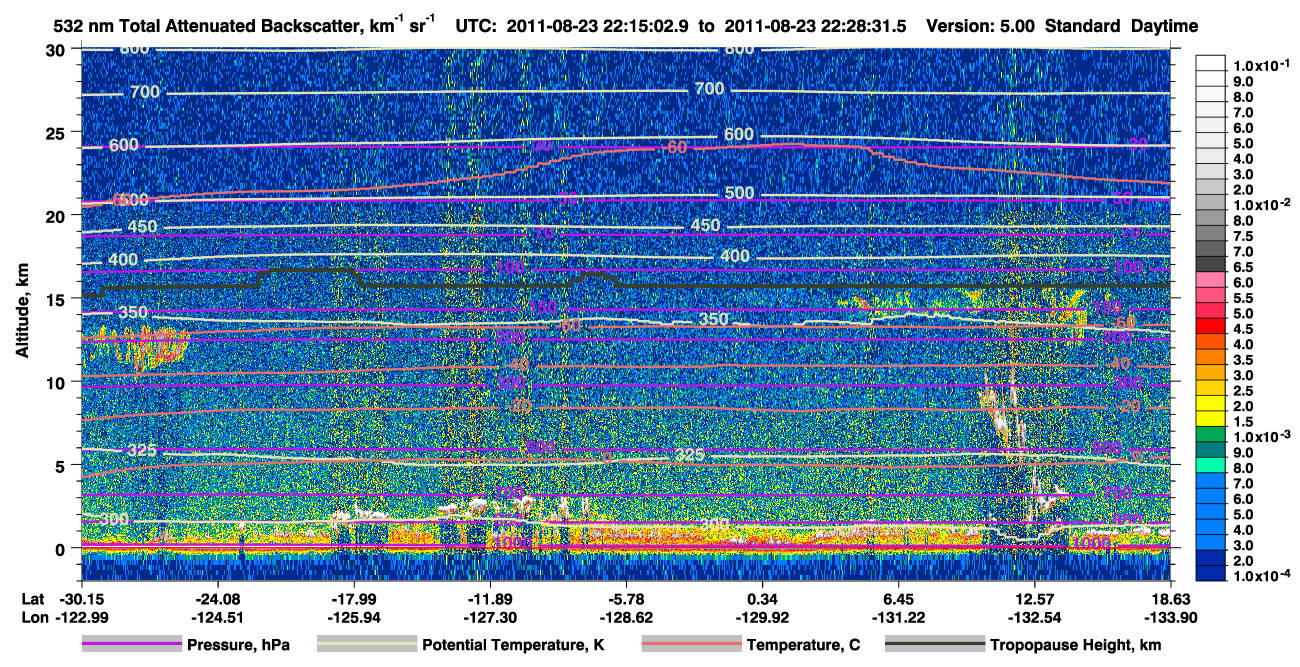
Task: Click the 'Potential Temperature, K' legend label
Action: [513, 645]
